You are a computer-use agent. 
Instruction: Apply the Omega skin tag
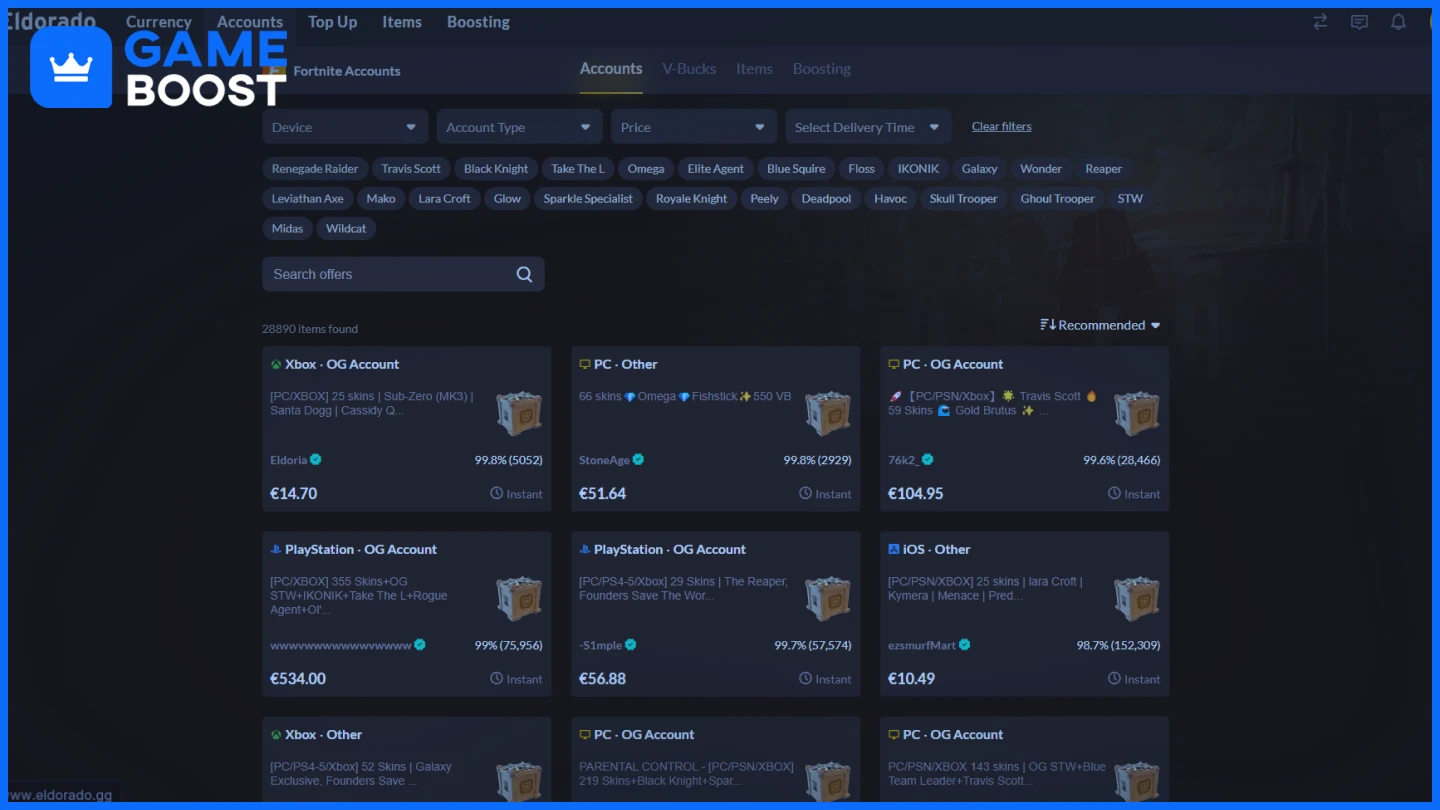click(646, 169)
